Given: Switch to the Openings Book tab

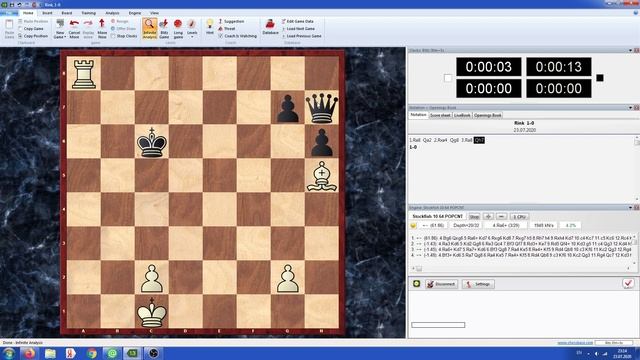Looking at the screenshot, I should point(488,116).
